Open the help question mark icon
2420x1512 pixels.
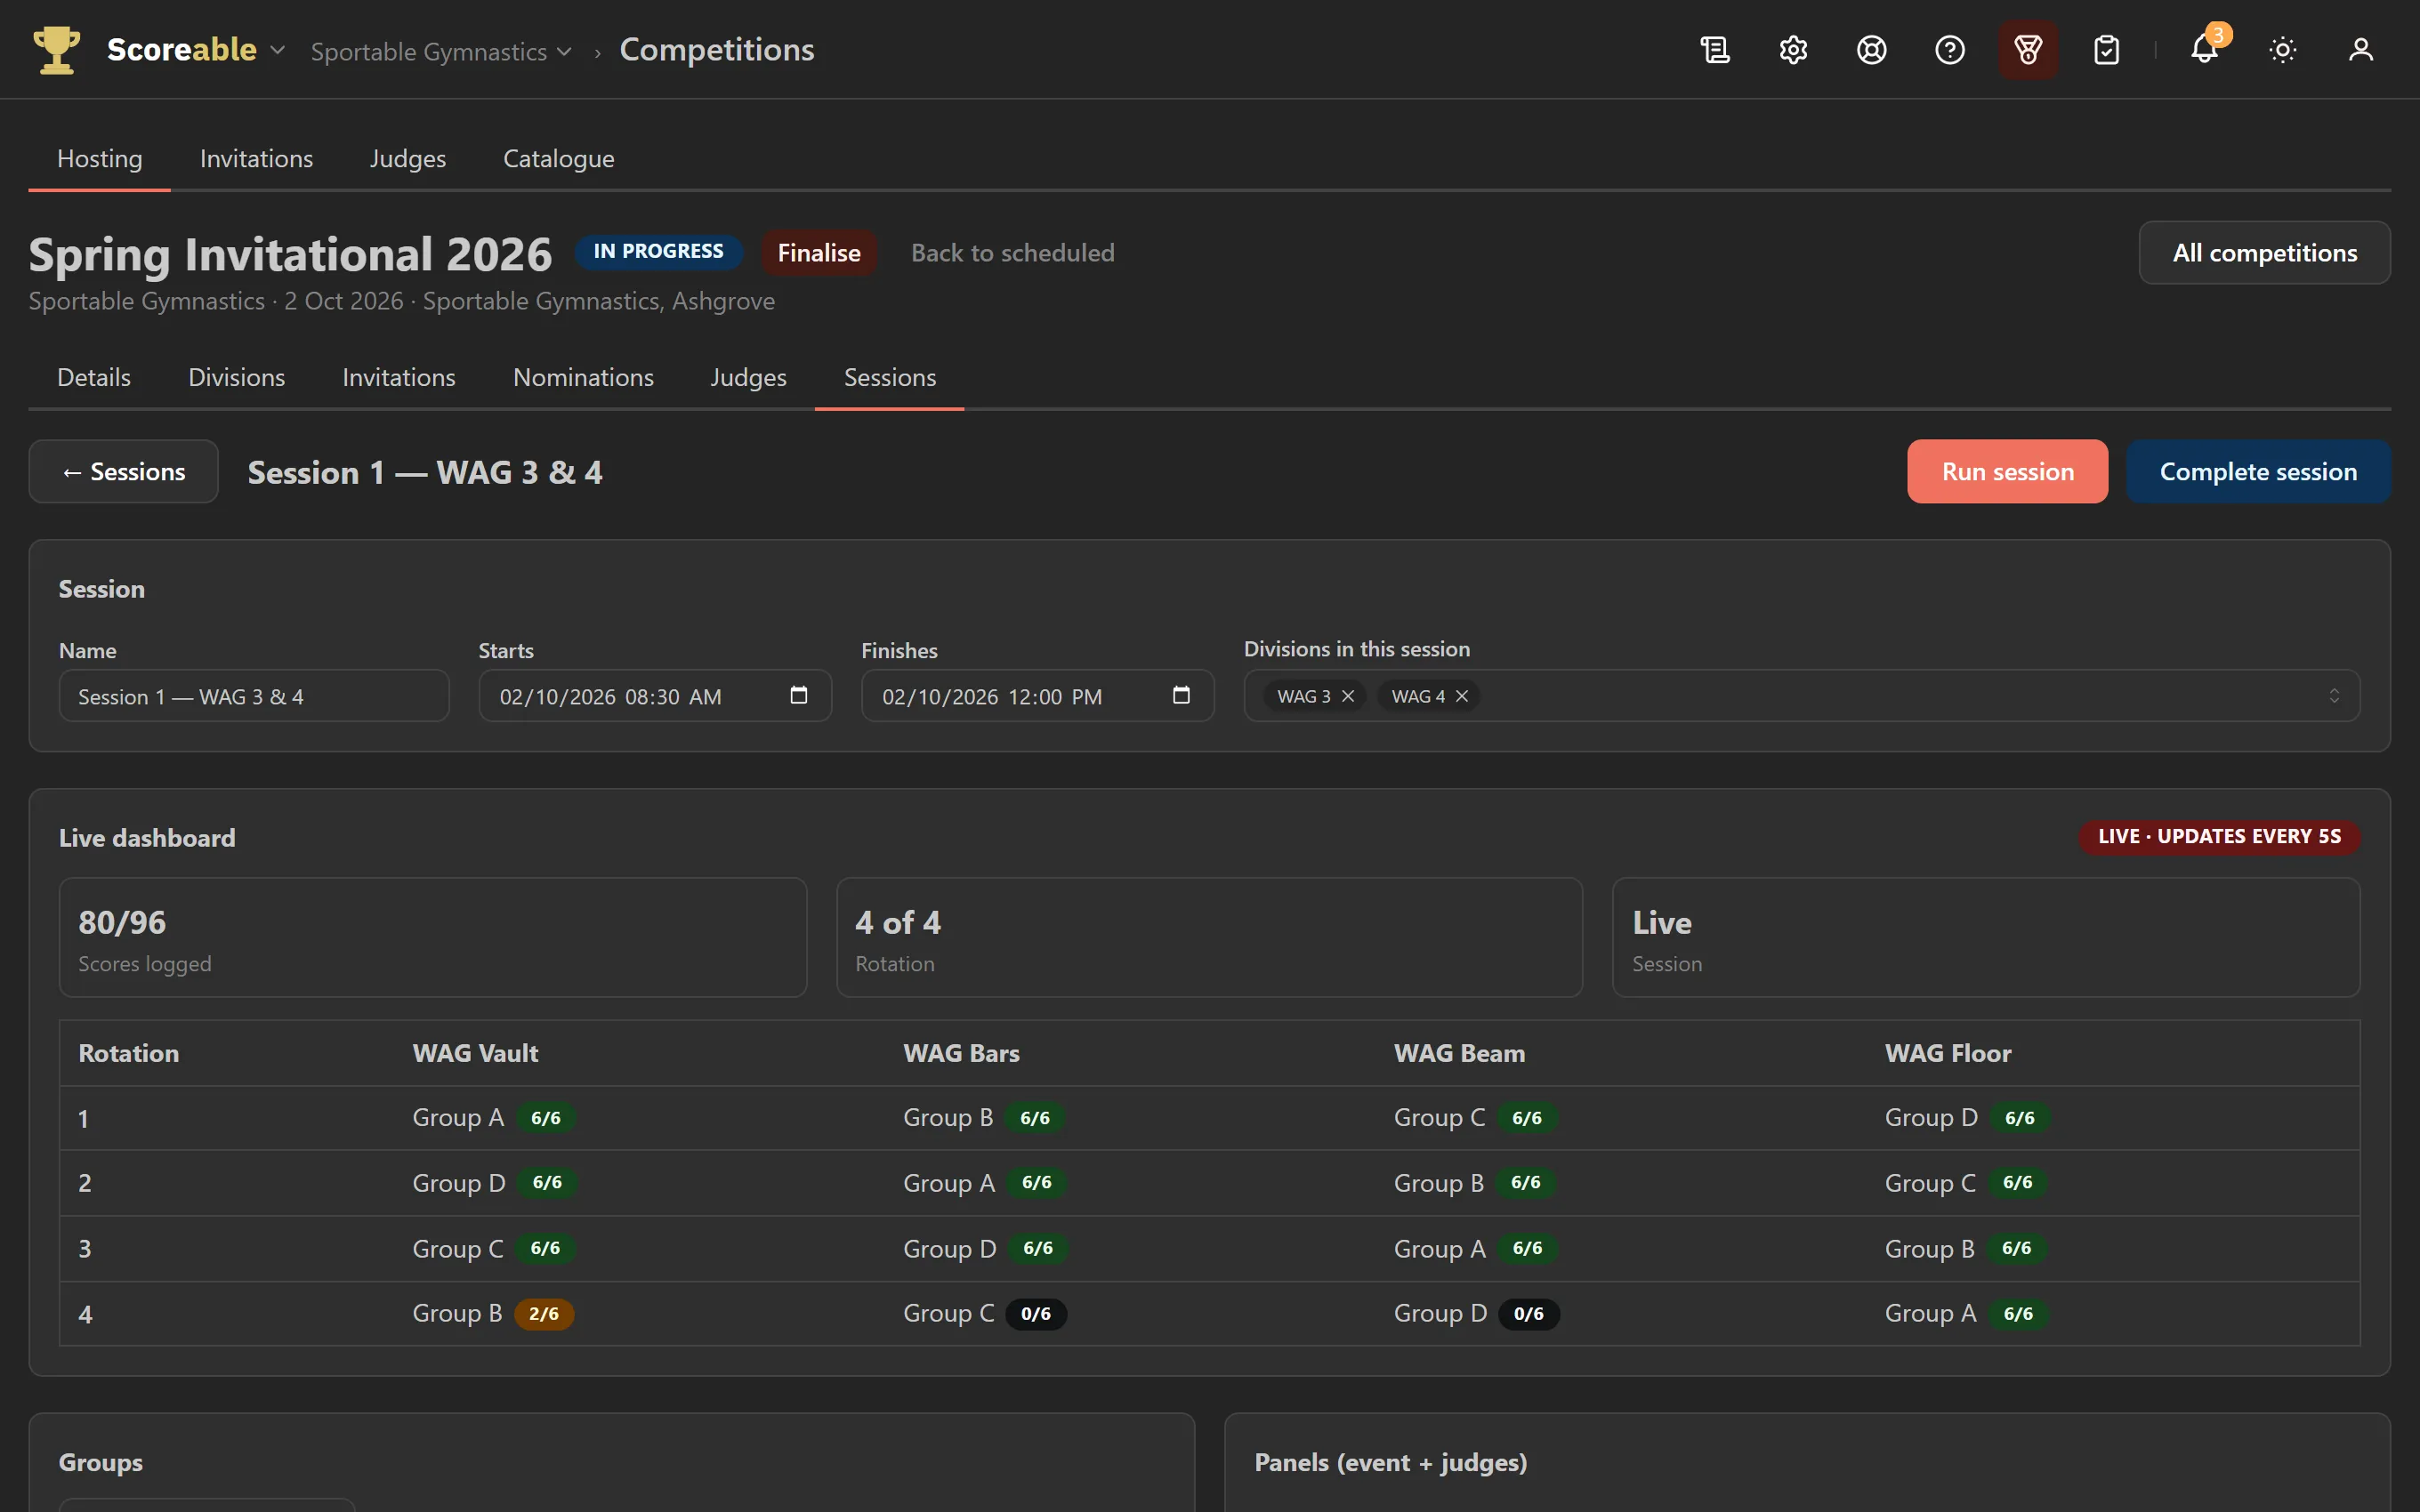1949,50
